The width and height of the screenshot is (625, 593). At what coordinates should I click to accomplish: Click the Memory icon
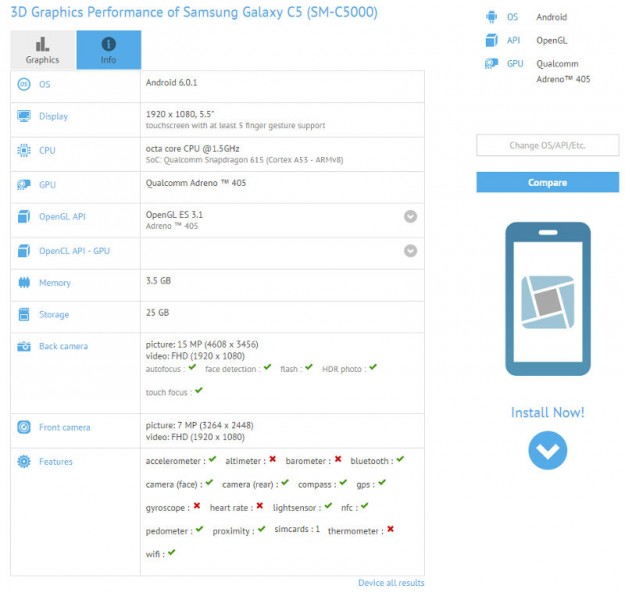click(x=24, y=283)
